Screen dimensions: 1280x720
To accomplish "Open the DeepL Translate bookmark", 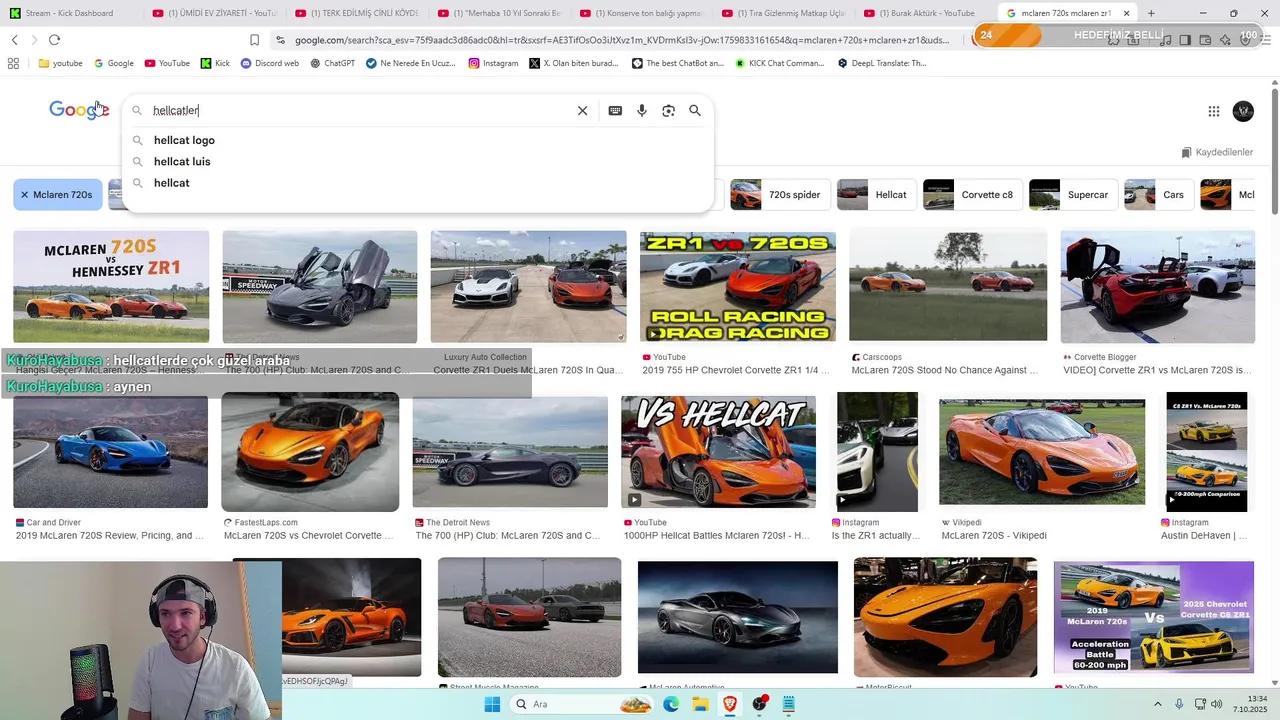I will pyautogui.click(x=881, y=63).
